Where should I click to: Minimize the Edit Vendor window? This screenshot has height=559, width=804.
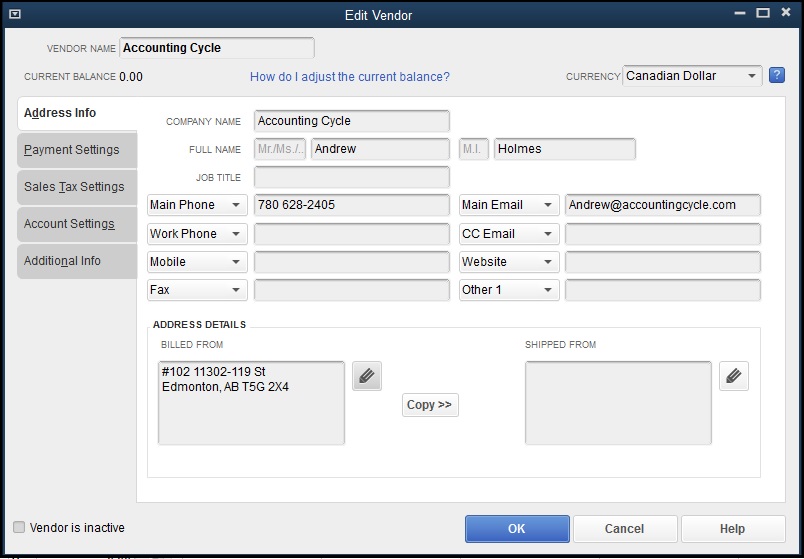click(x=740, y=13)
